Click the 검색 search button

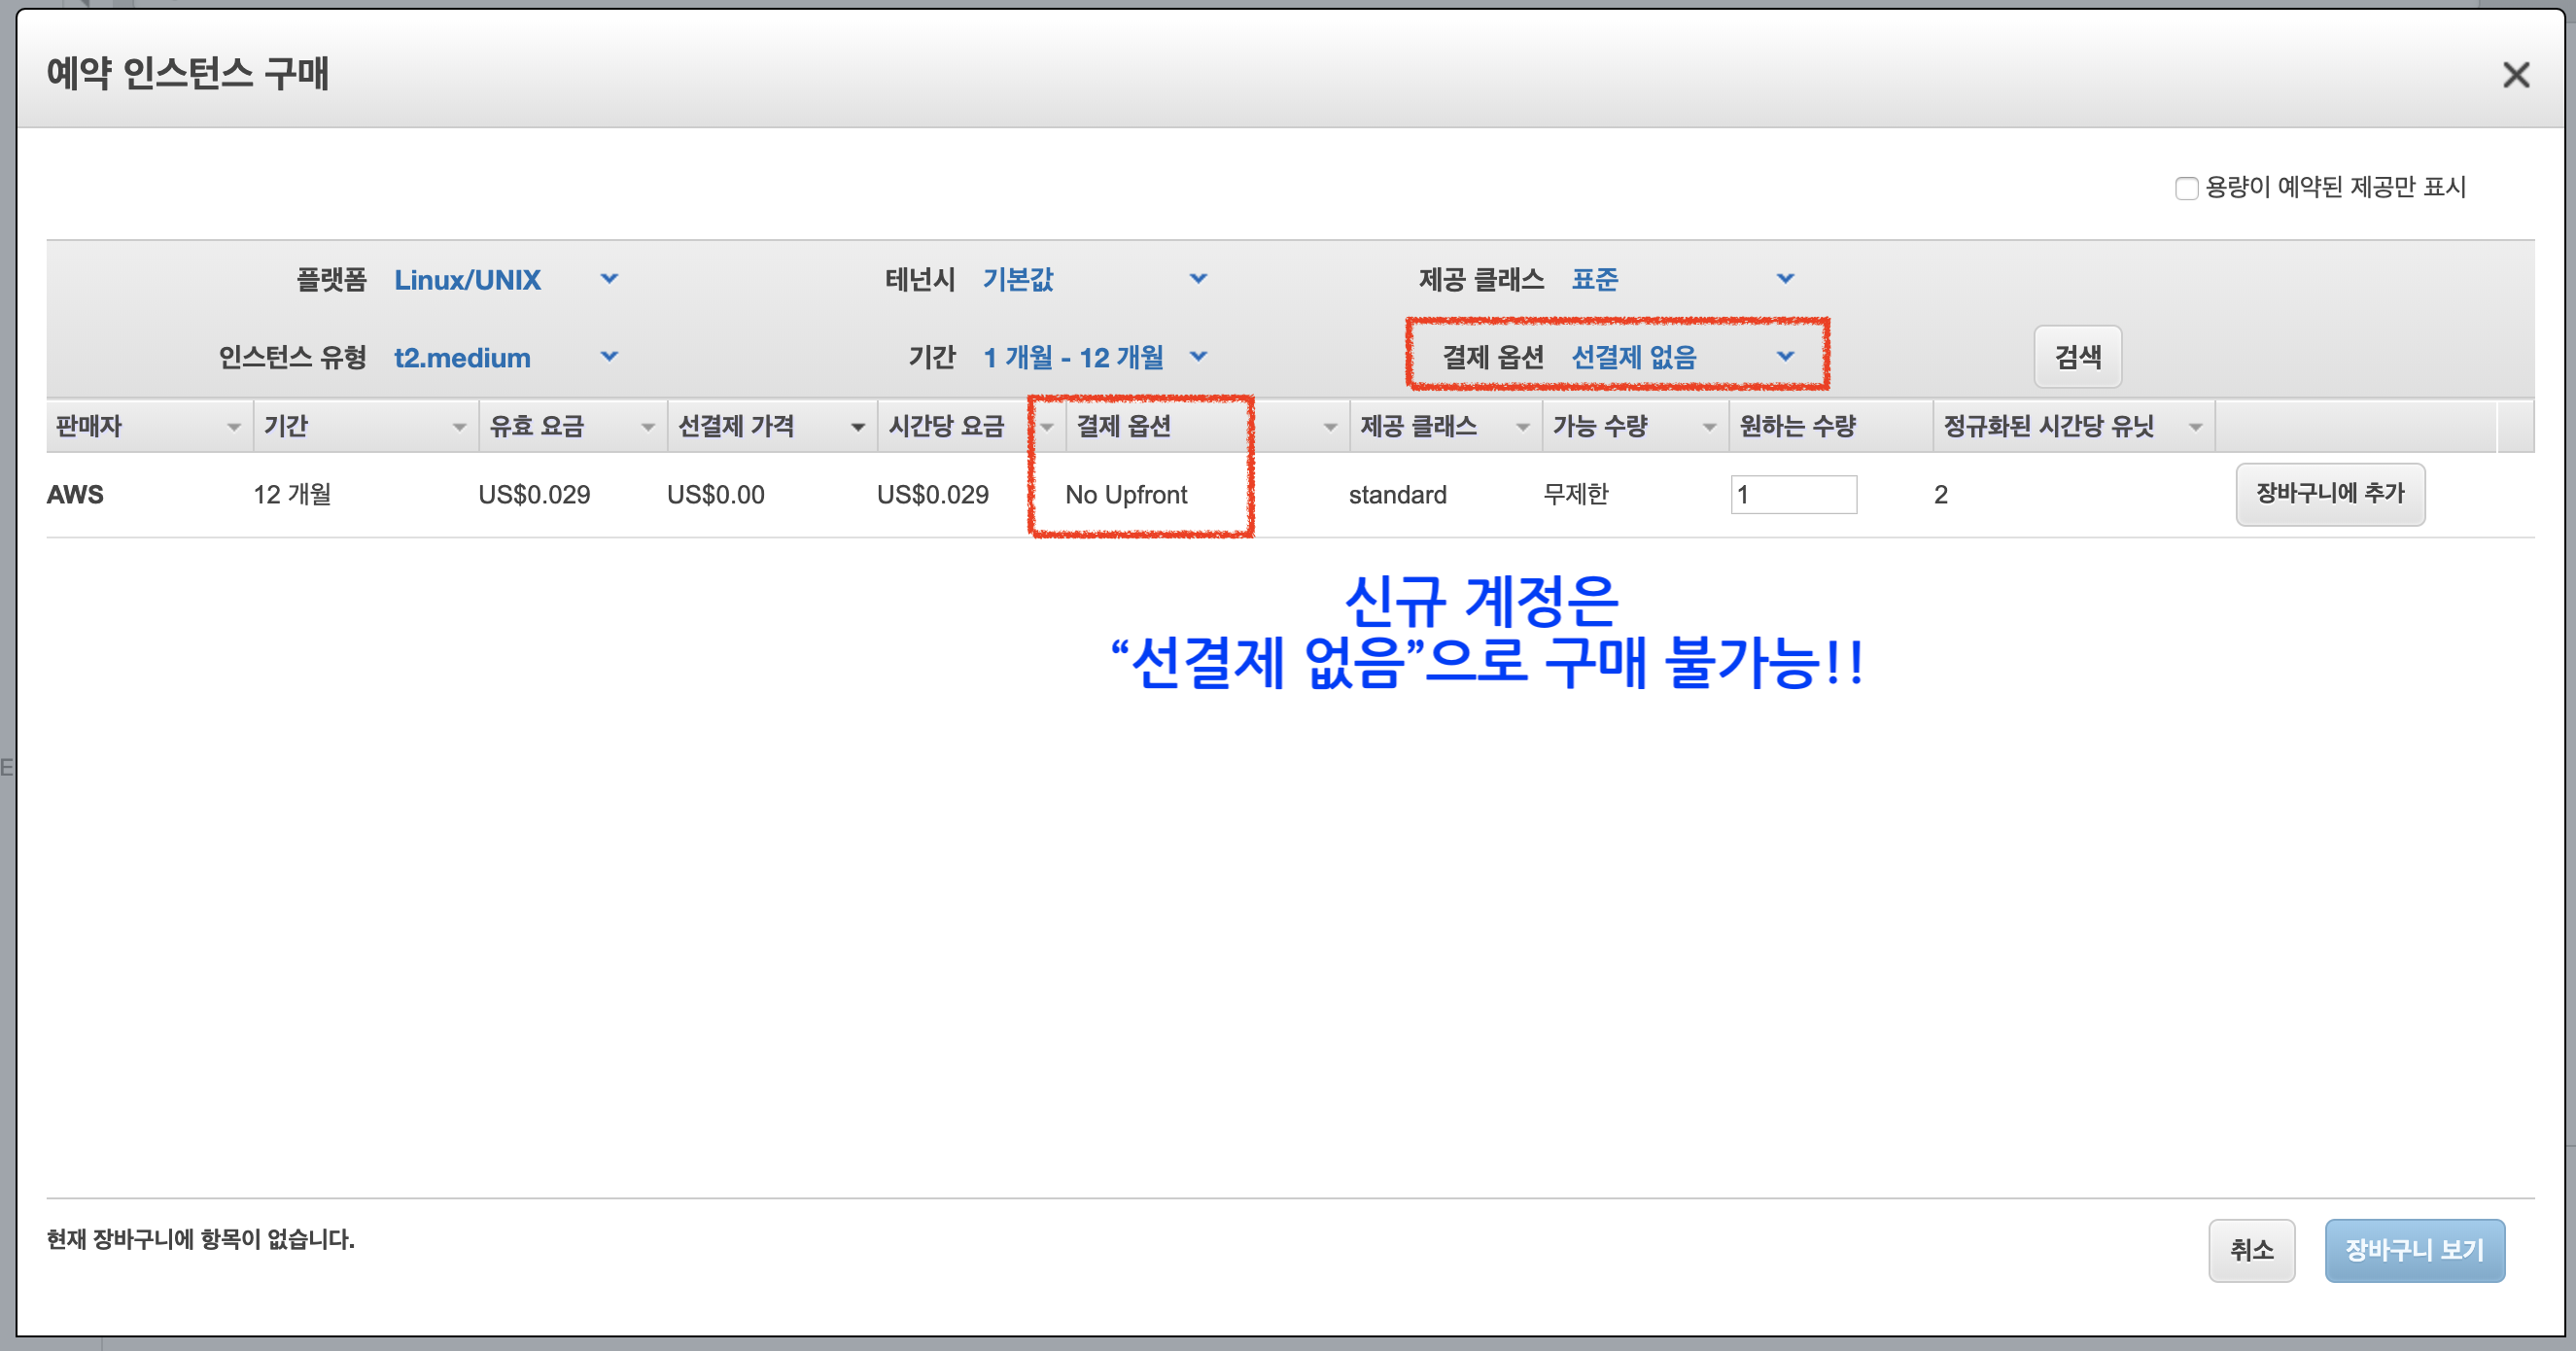[2077, 357]
